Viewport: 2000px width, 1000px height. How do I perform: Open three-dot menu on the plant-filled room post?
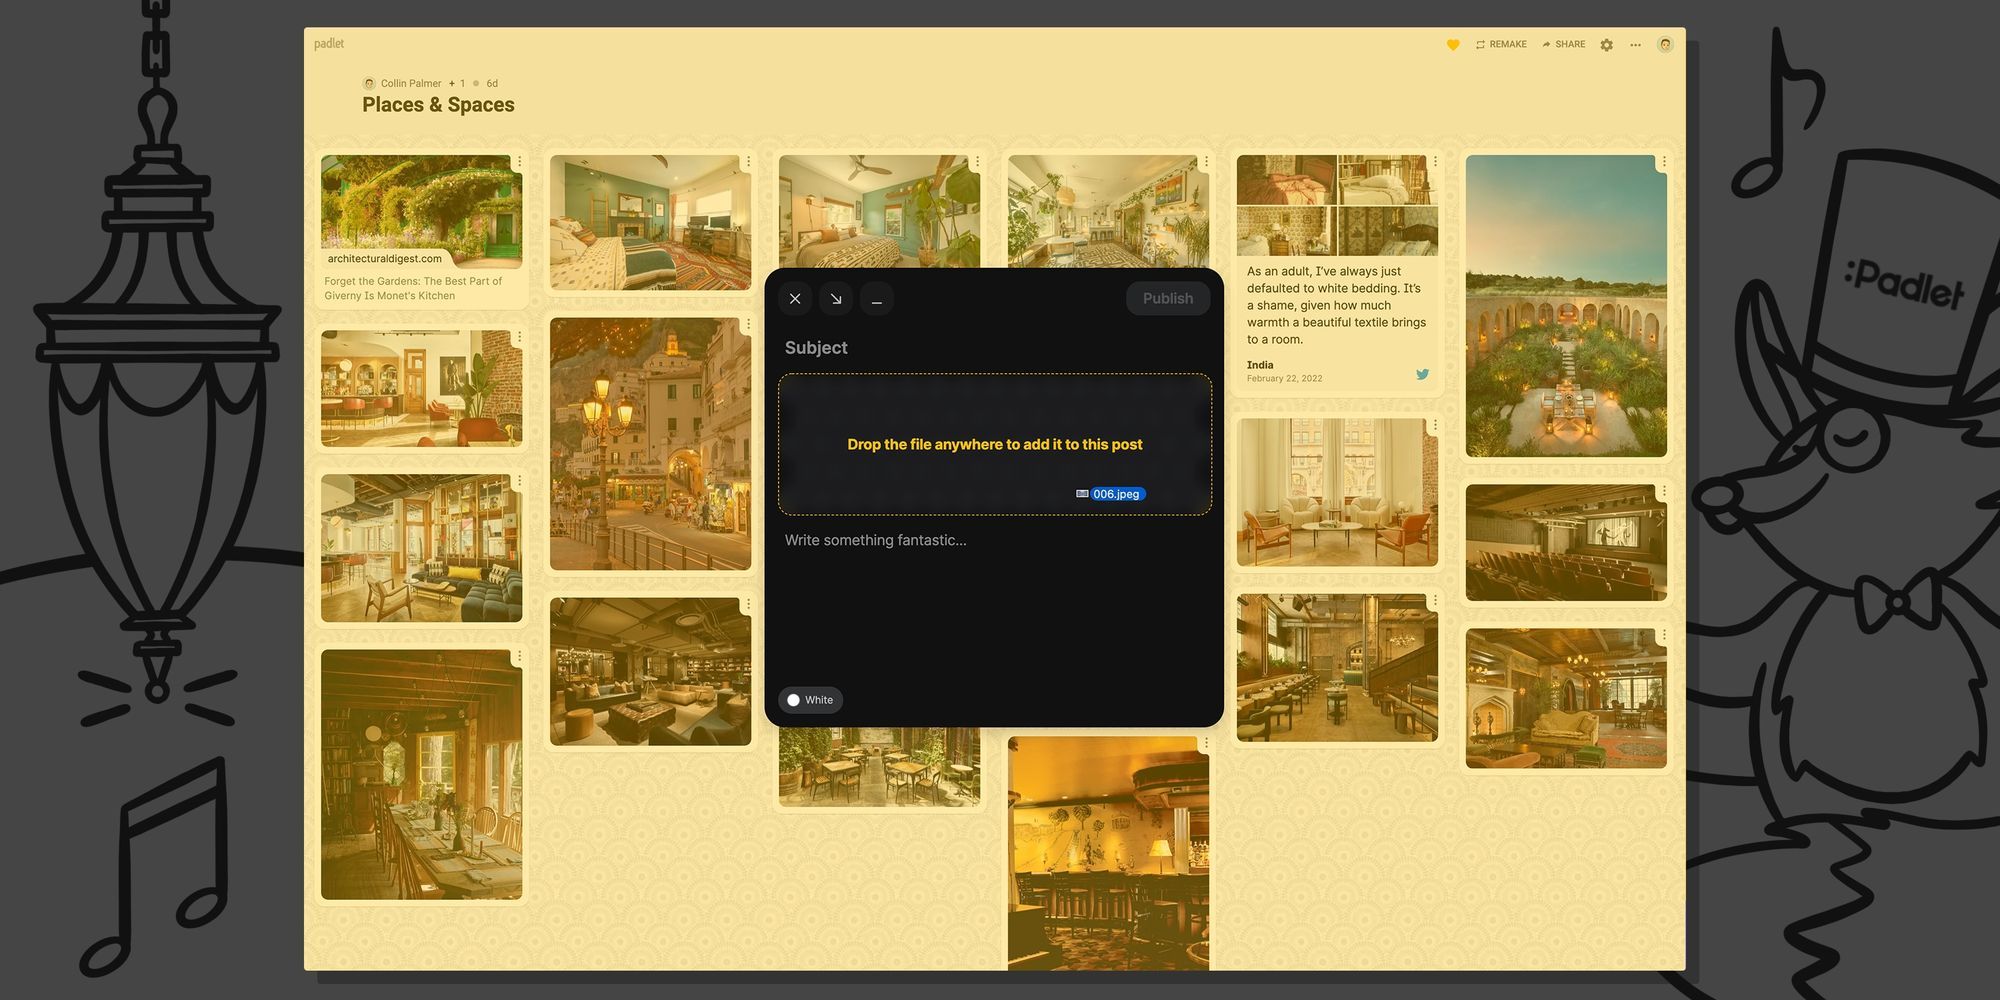pyautogui.click(x=1206, y=162)
